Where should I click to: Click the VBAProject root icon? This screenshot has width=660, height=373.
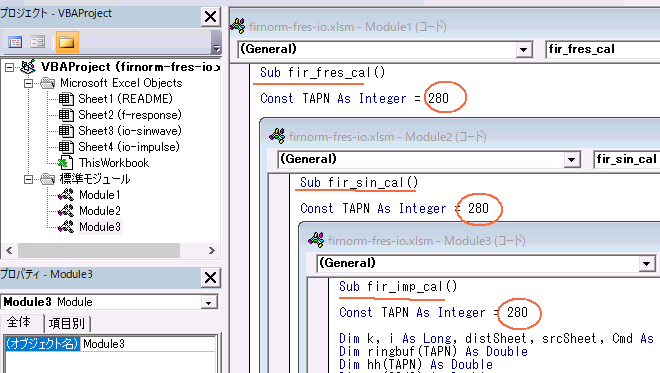click(28, 67)
